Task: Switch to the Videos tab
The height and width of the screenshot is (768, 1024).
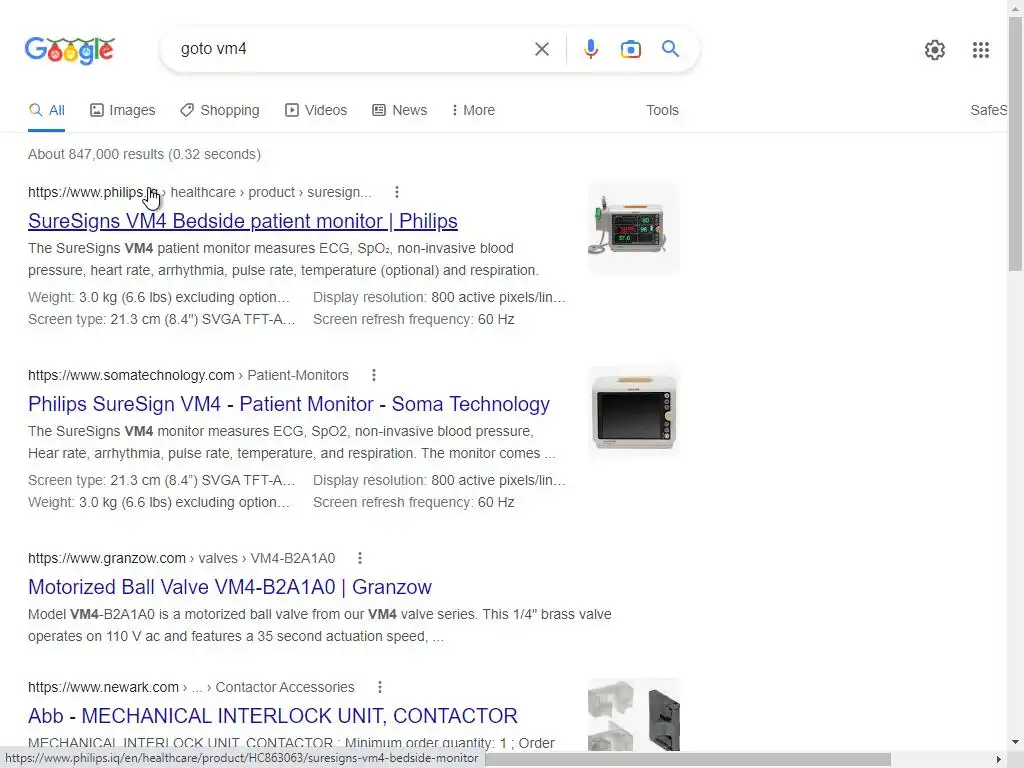Action: click(x=316, y=110)
